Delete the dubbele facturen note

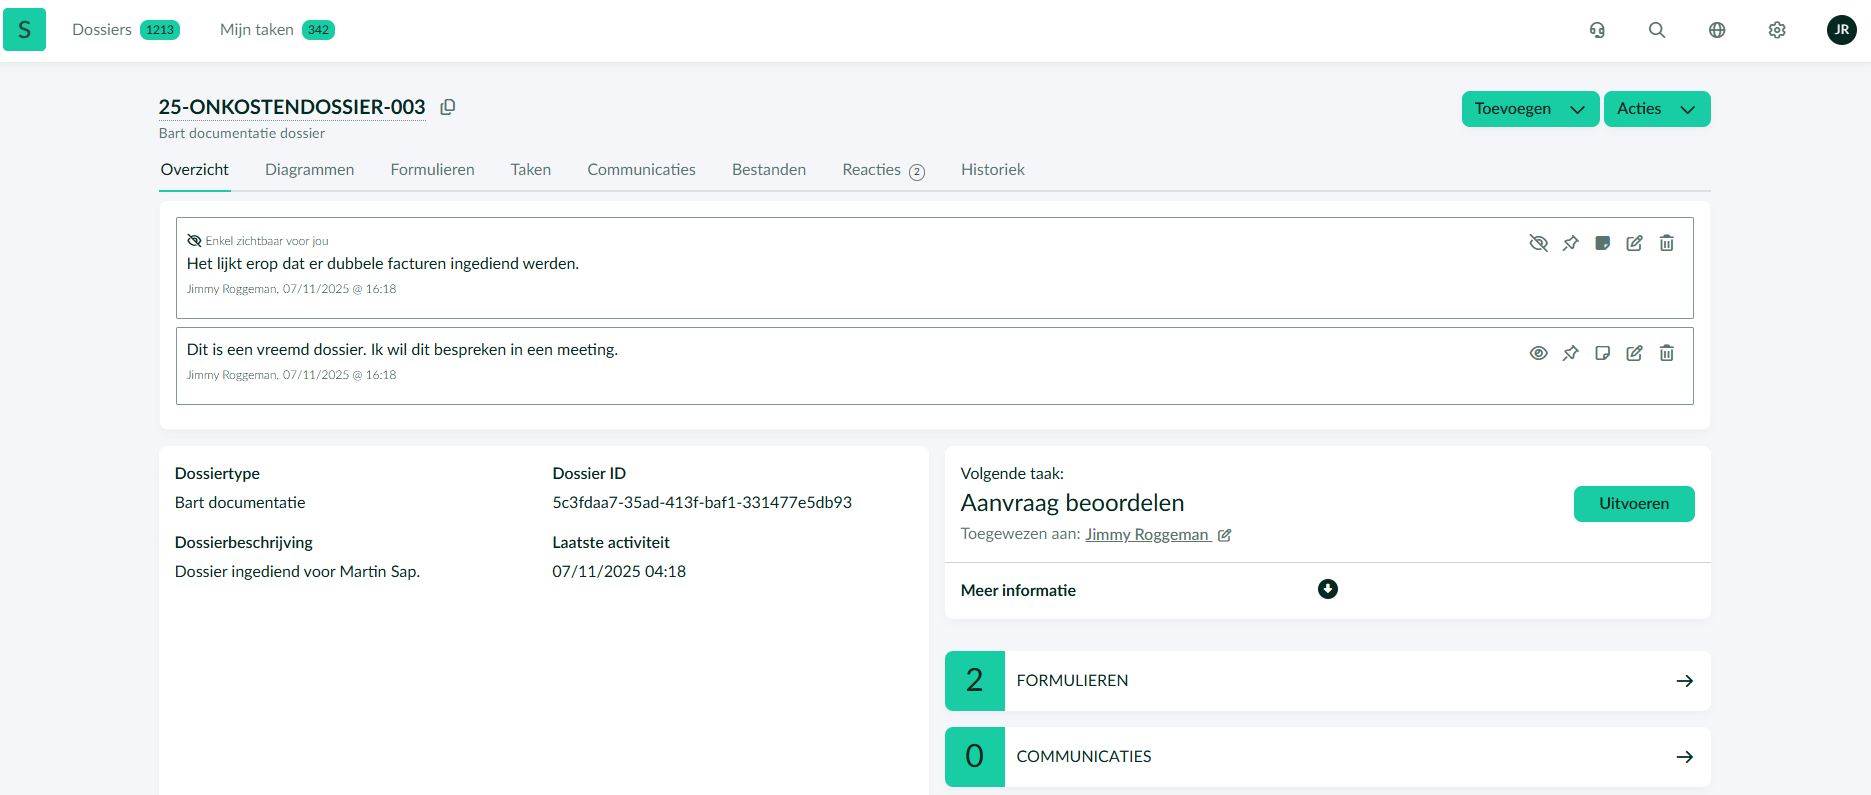1666,243
